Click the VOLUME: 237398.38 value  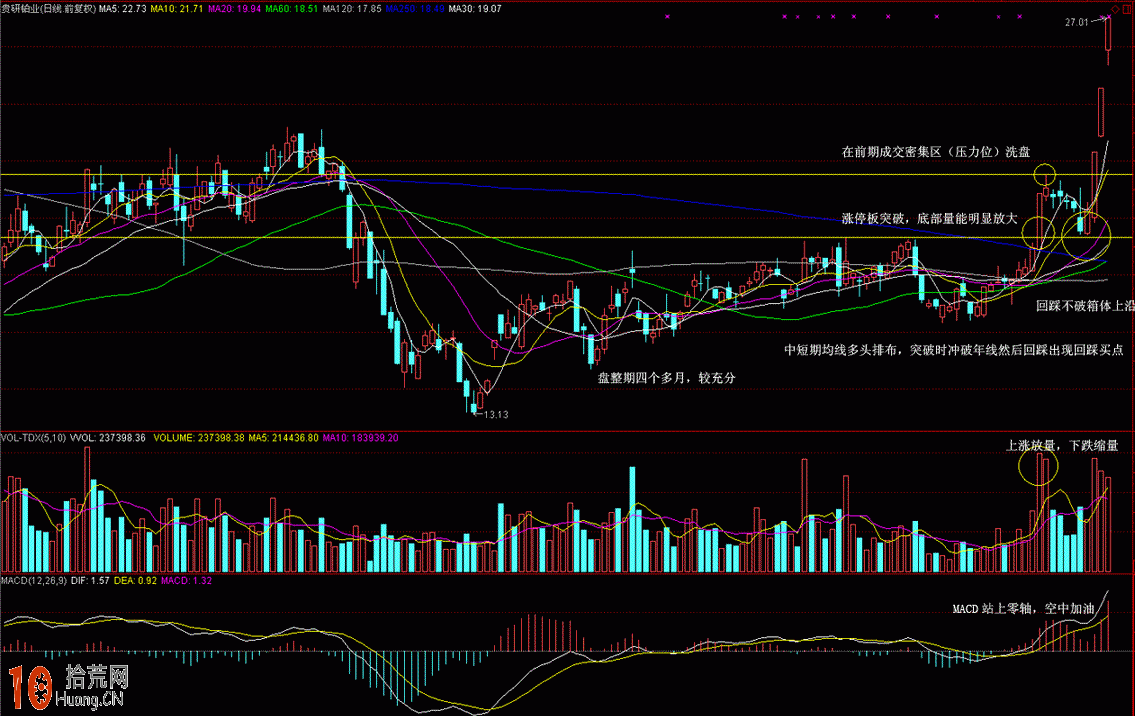[x=199, y=438]
